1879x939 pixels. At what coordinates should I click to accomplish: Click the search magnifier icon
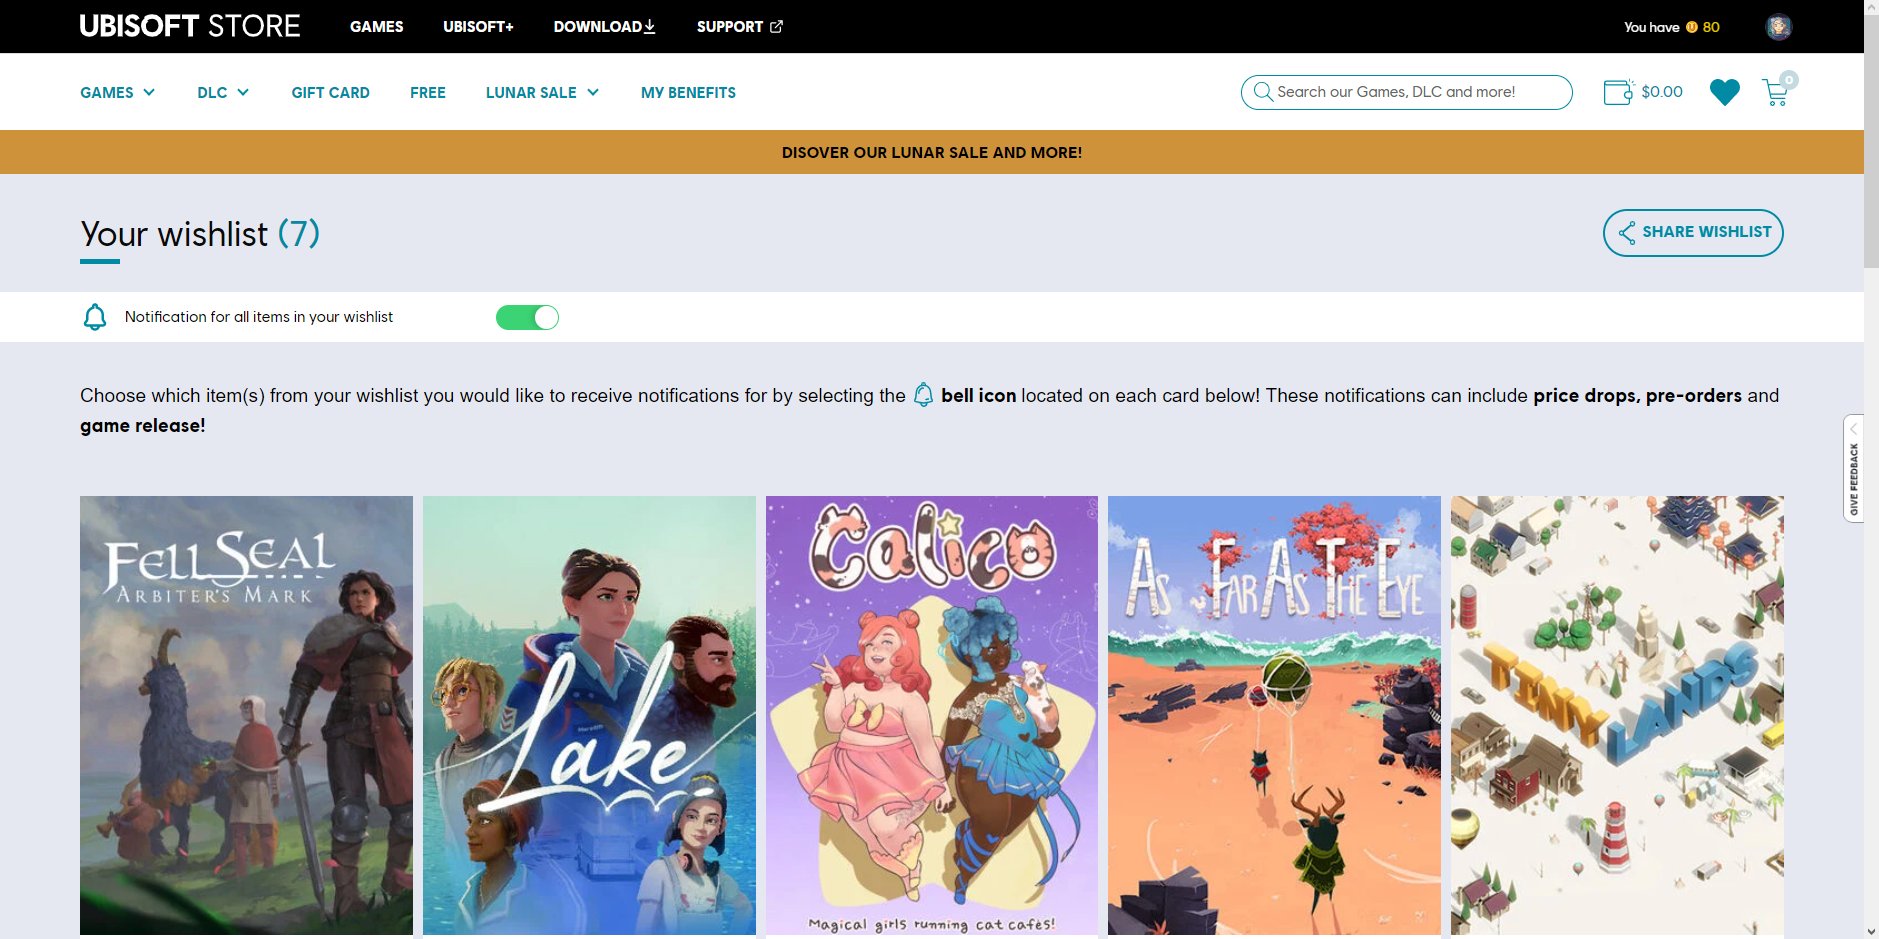click(1263, 92)
